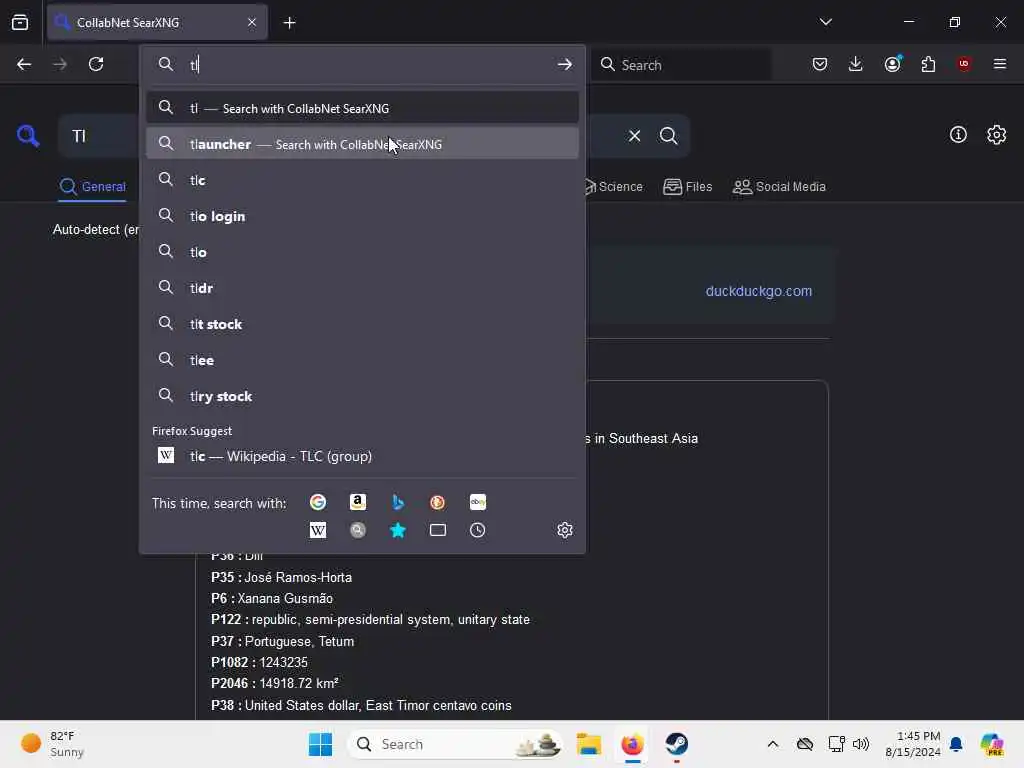Switch to the Social Media category tab
The width and height of the screenshot is (1024, 768).
coord(779,187)
